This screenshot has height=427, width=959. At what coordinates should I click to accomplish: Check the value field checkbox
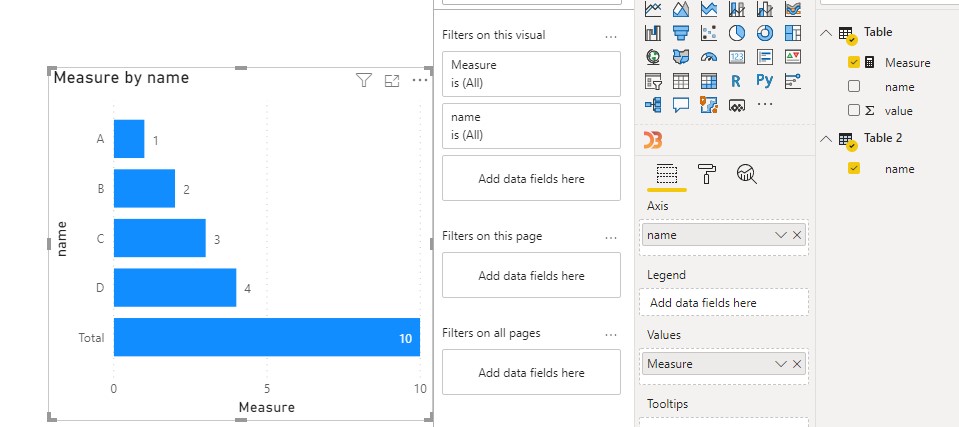click(854, 111)
